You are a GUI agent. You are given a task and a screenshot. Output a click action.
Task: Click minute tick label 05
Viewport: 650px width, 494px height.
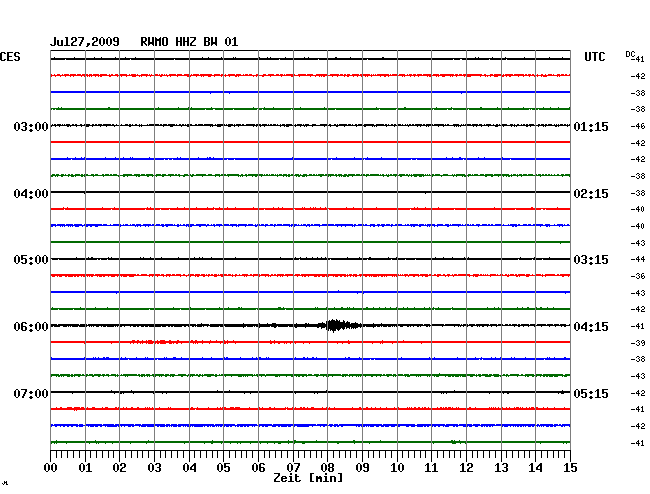pyautogui.click(x=223, y=467)
